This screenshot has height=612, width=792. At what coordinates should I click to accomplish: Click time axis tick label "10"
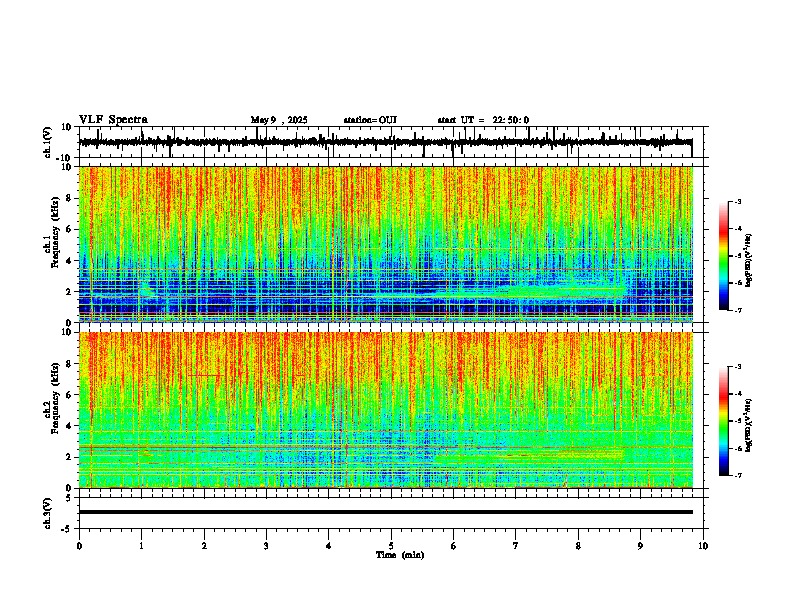[703, 546]
